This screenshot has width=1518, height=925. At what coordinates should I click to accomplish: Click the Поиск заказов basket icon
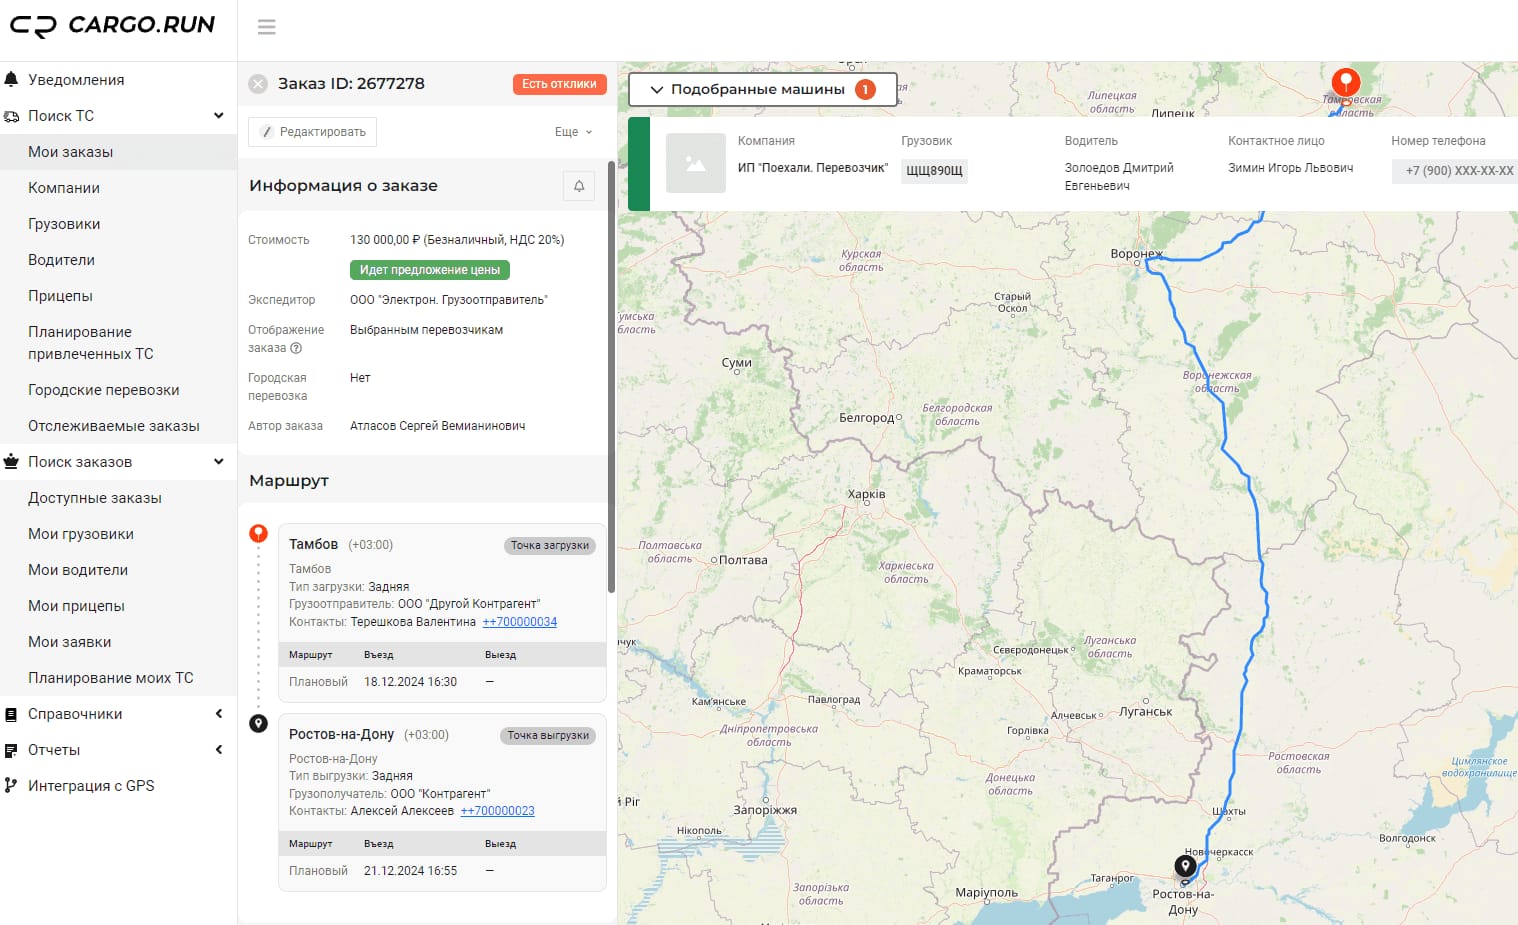(11, 462)
